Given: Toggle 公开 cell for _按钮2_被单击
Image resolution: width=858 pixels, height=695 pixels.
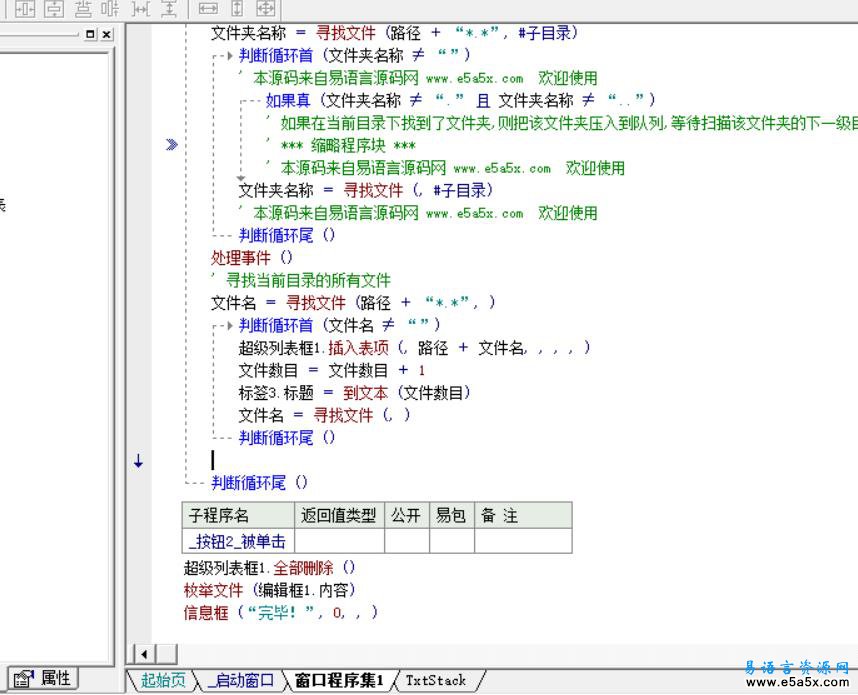Looking at the screenshot, I should [407, 541].
